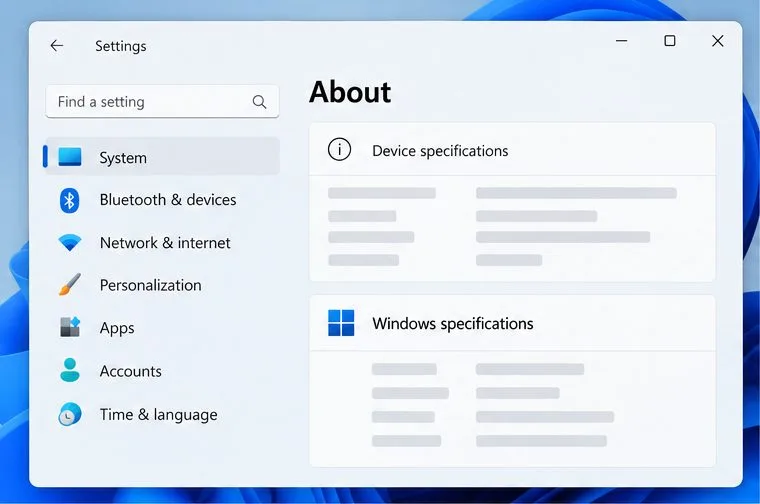The width and height of the screenshot is (760, 504).
Task: Go to Personalization settings
Action: tap(161, 285)
